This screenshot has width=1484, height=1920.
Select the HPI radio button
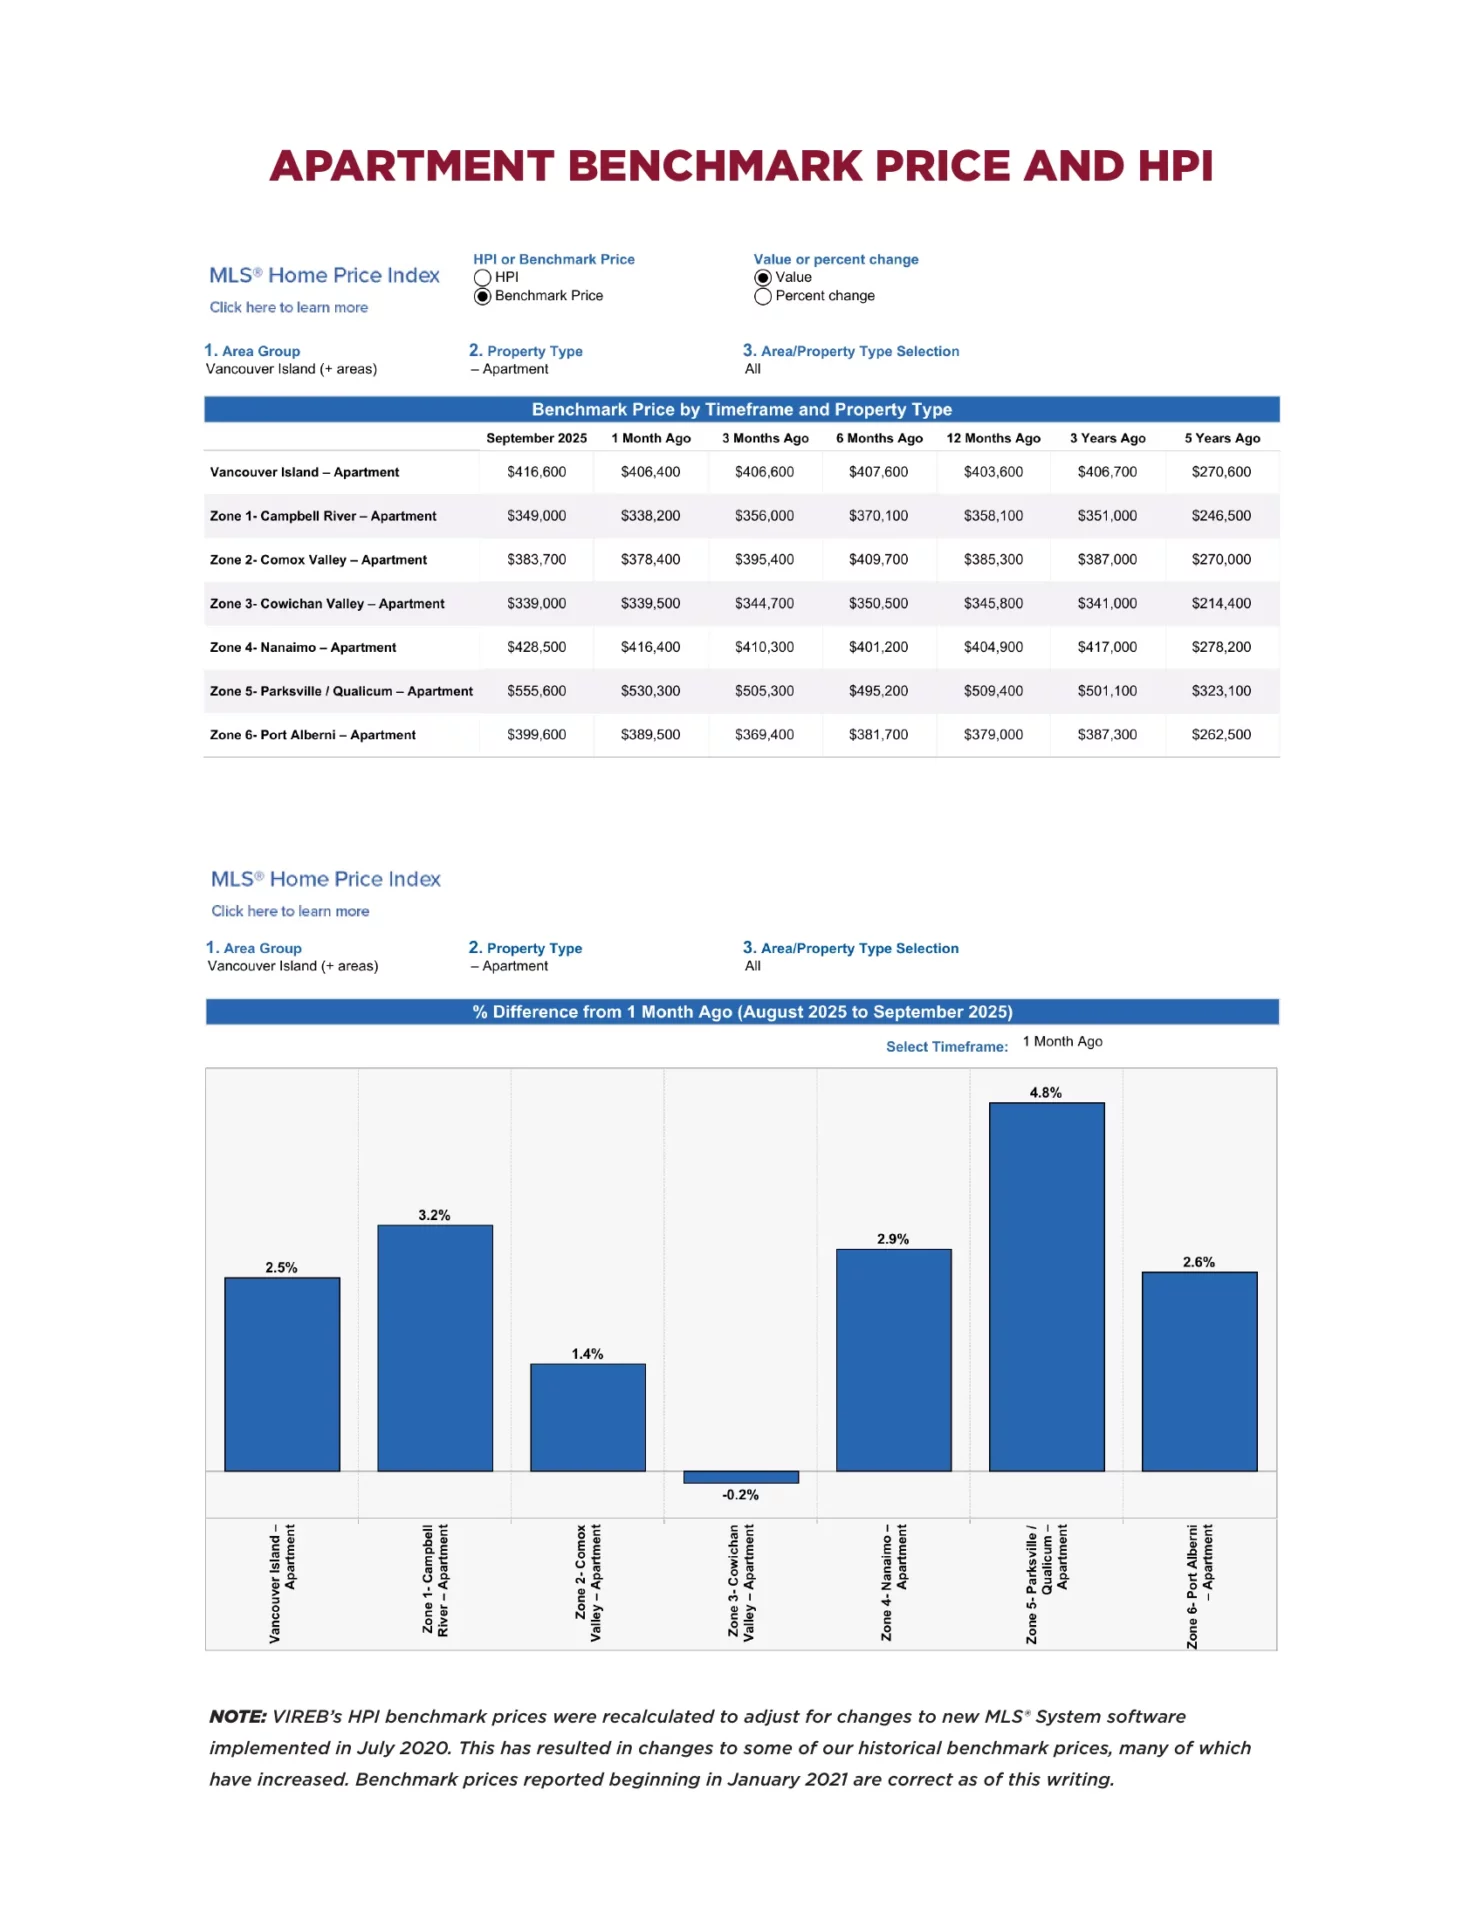click(x=483, y=278)
